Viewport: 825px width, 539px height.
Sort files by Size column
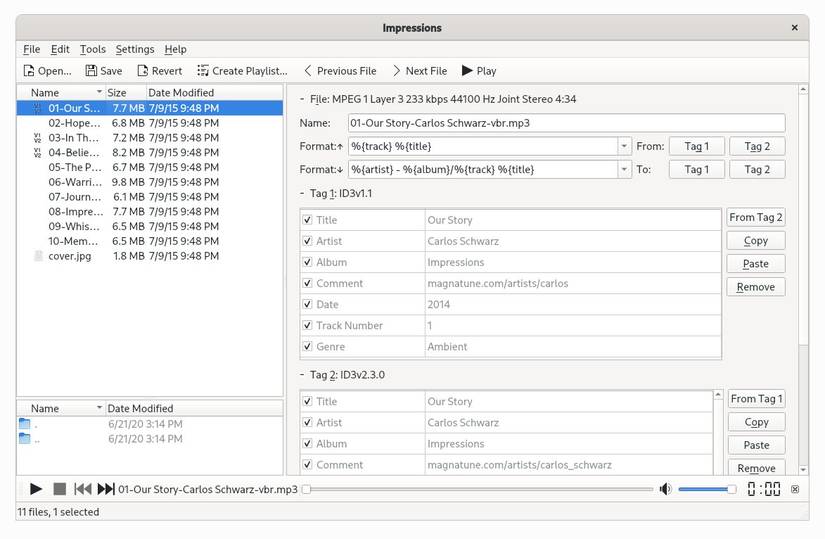coord(126,93)
